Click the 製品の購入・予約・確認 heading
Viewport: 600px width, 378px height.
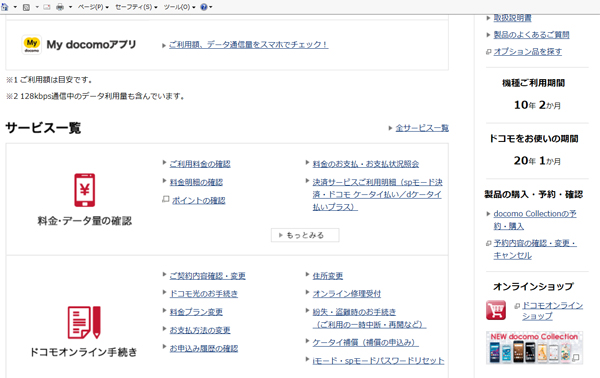534,194
